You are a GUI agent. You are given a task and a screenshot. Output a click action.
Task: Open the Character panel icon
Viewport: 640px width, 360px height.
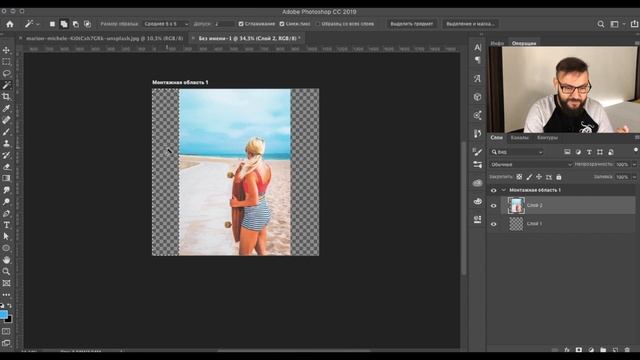(477, 48)
